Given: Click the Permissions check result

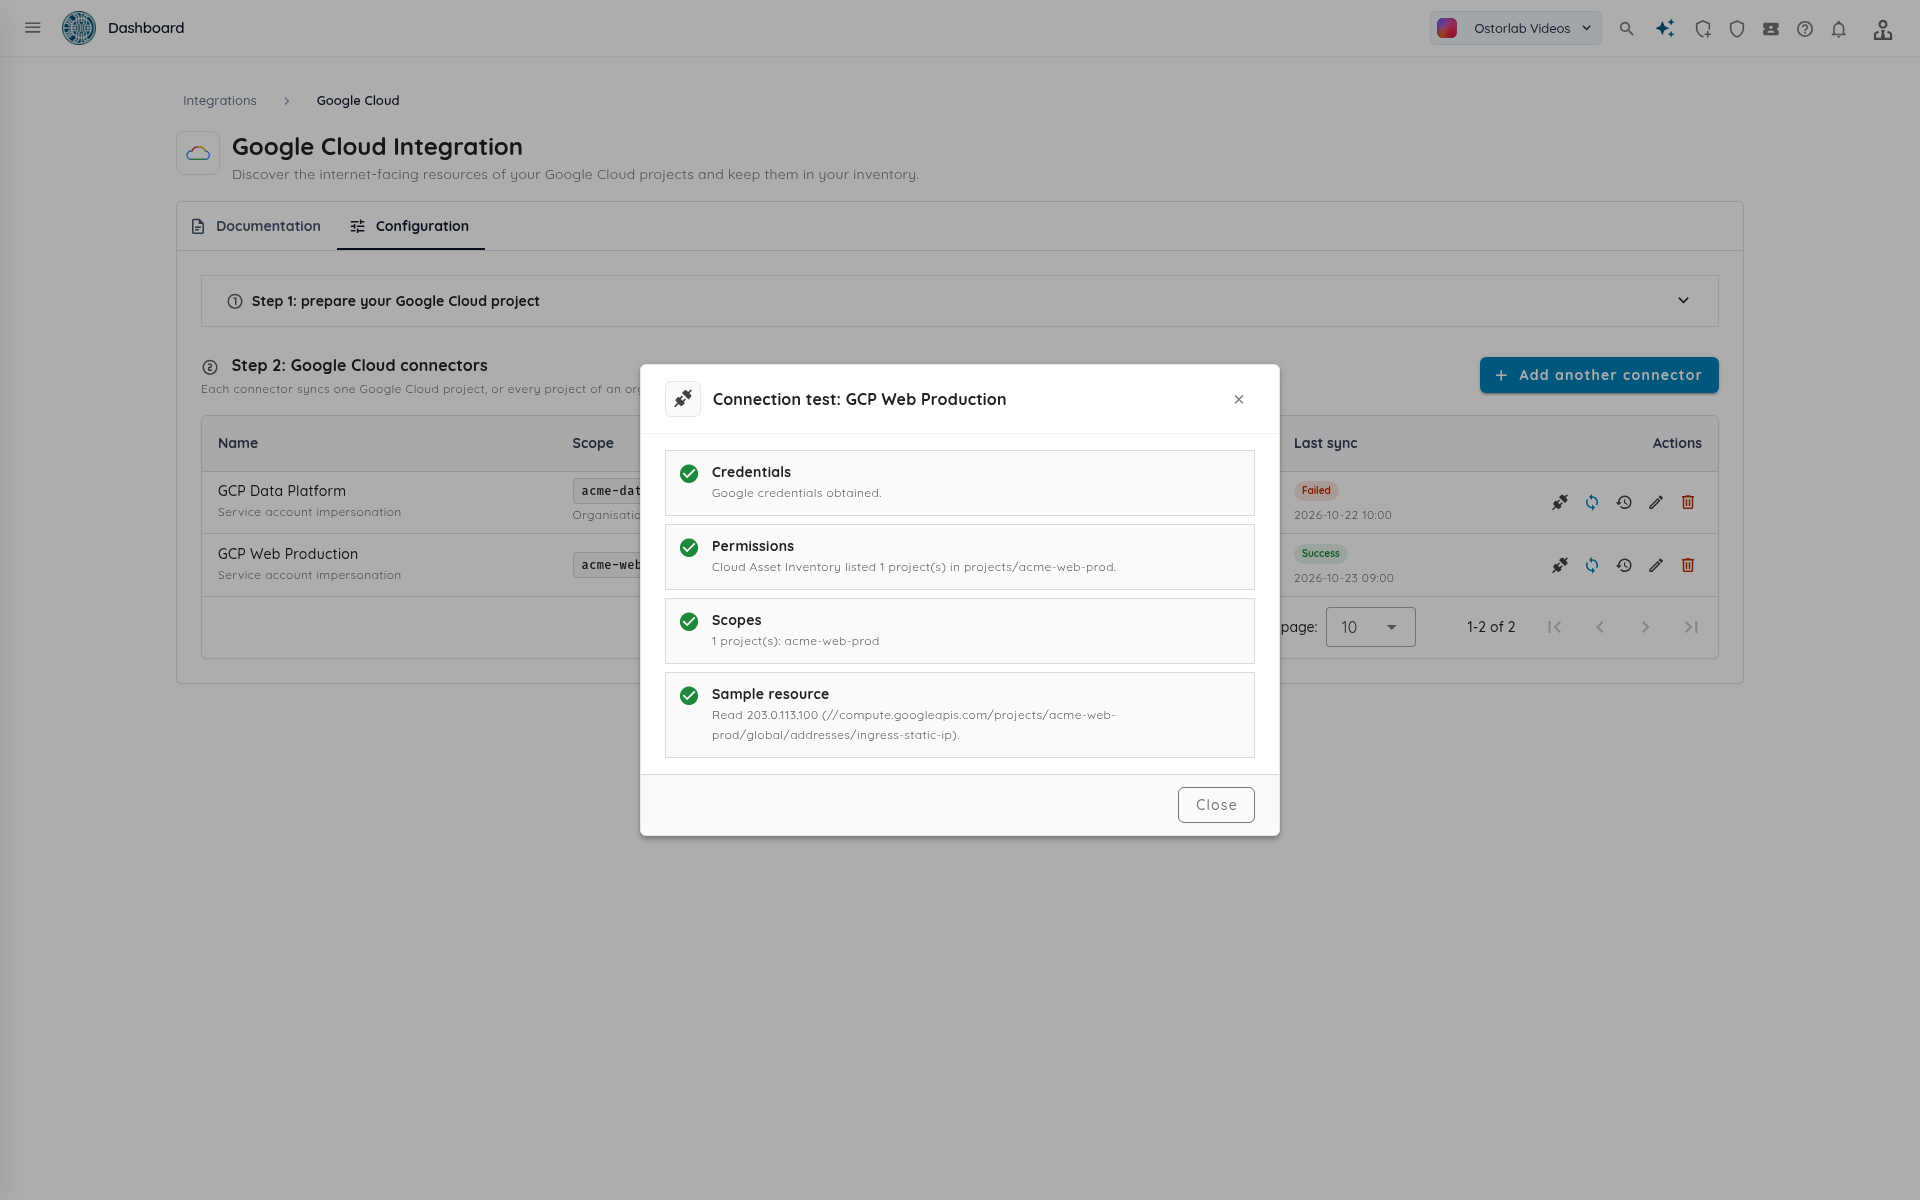Looking at the screenshot, I should [959, 557].
